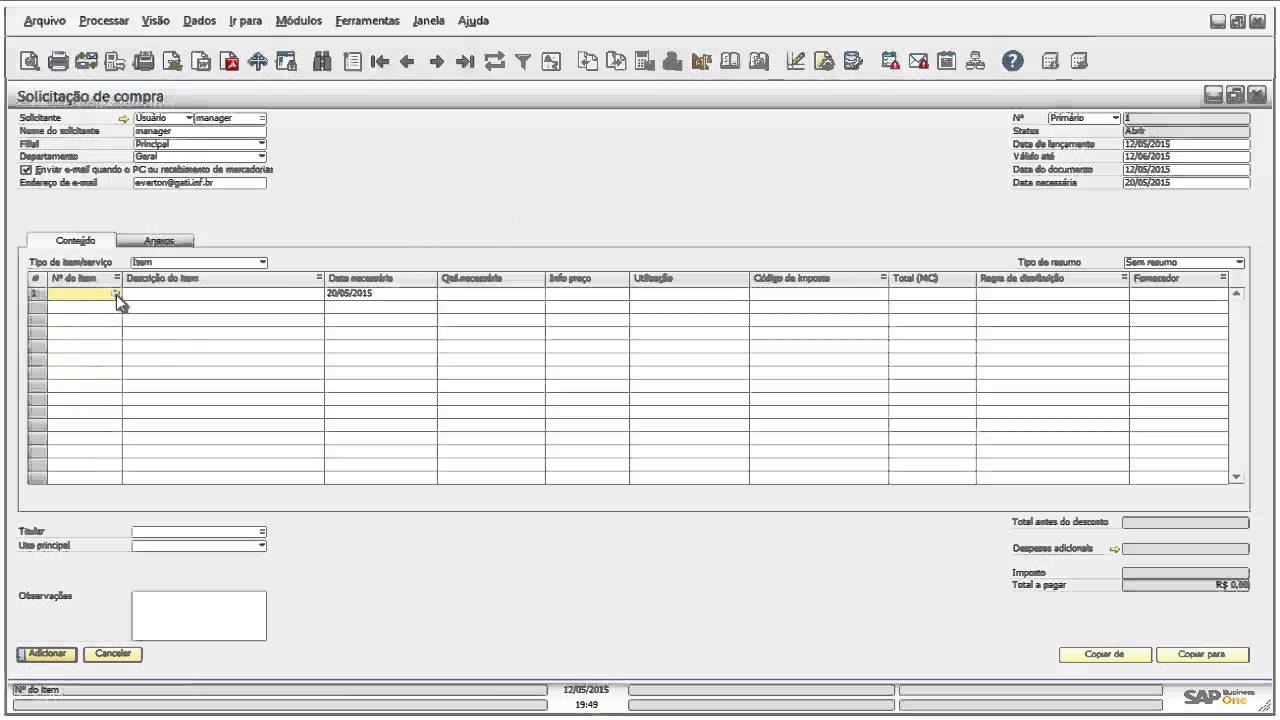Click the Fax toolbar icon
The image size is (1280, 720).
pyautogui.click(x=144, y=61)
